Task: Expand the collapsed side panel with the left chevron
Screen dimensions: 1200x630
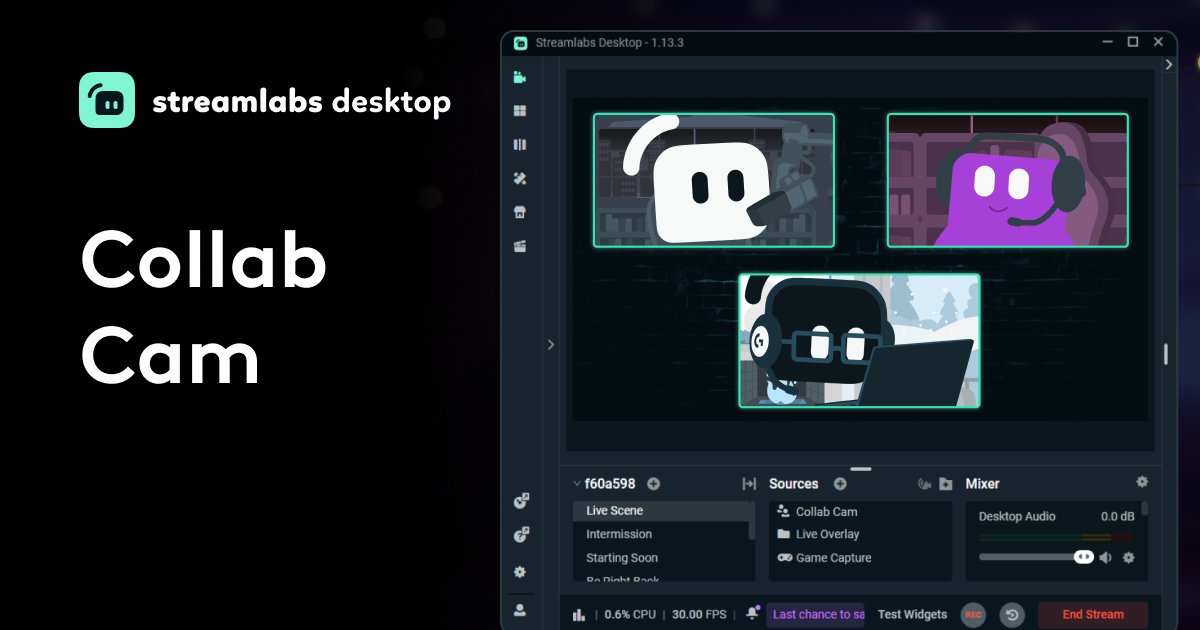Action: (x=550, y=344)
